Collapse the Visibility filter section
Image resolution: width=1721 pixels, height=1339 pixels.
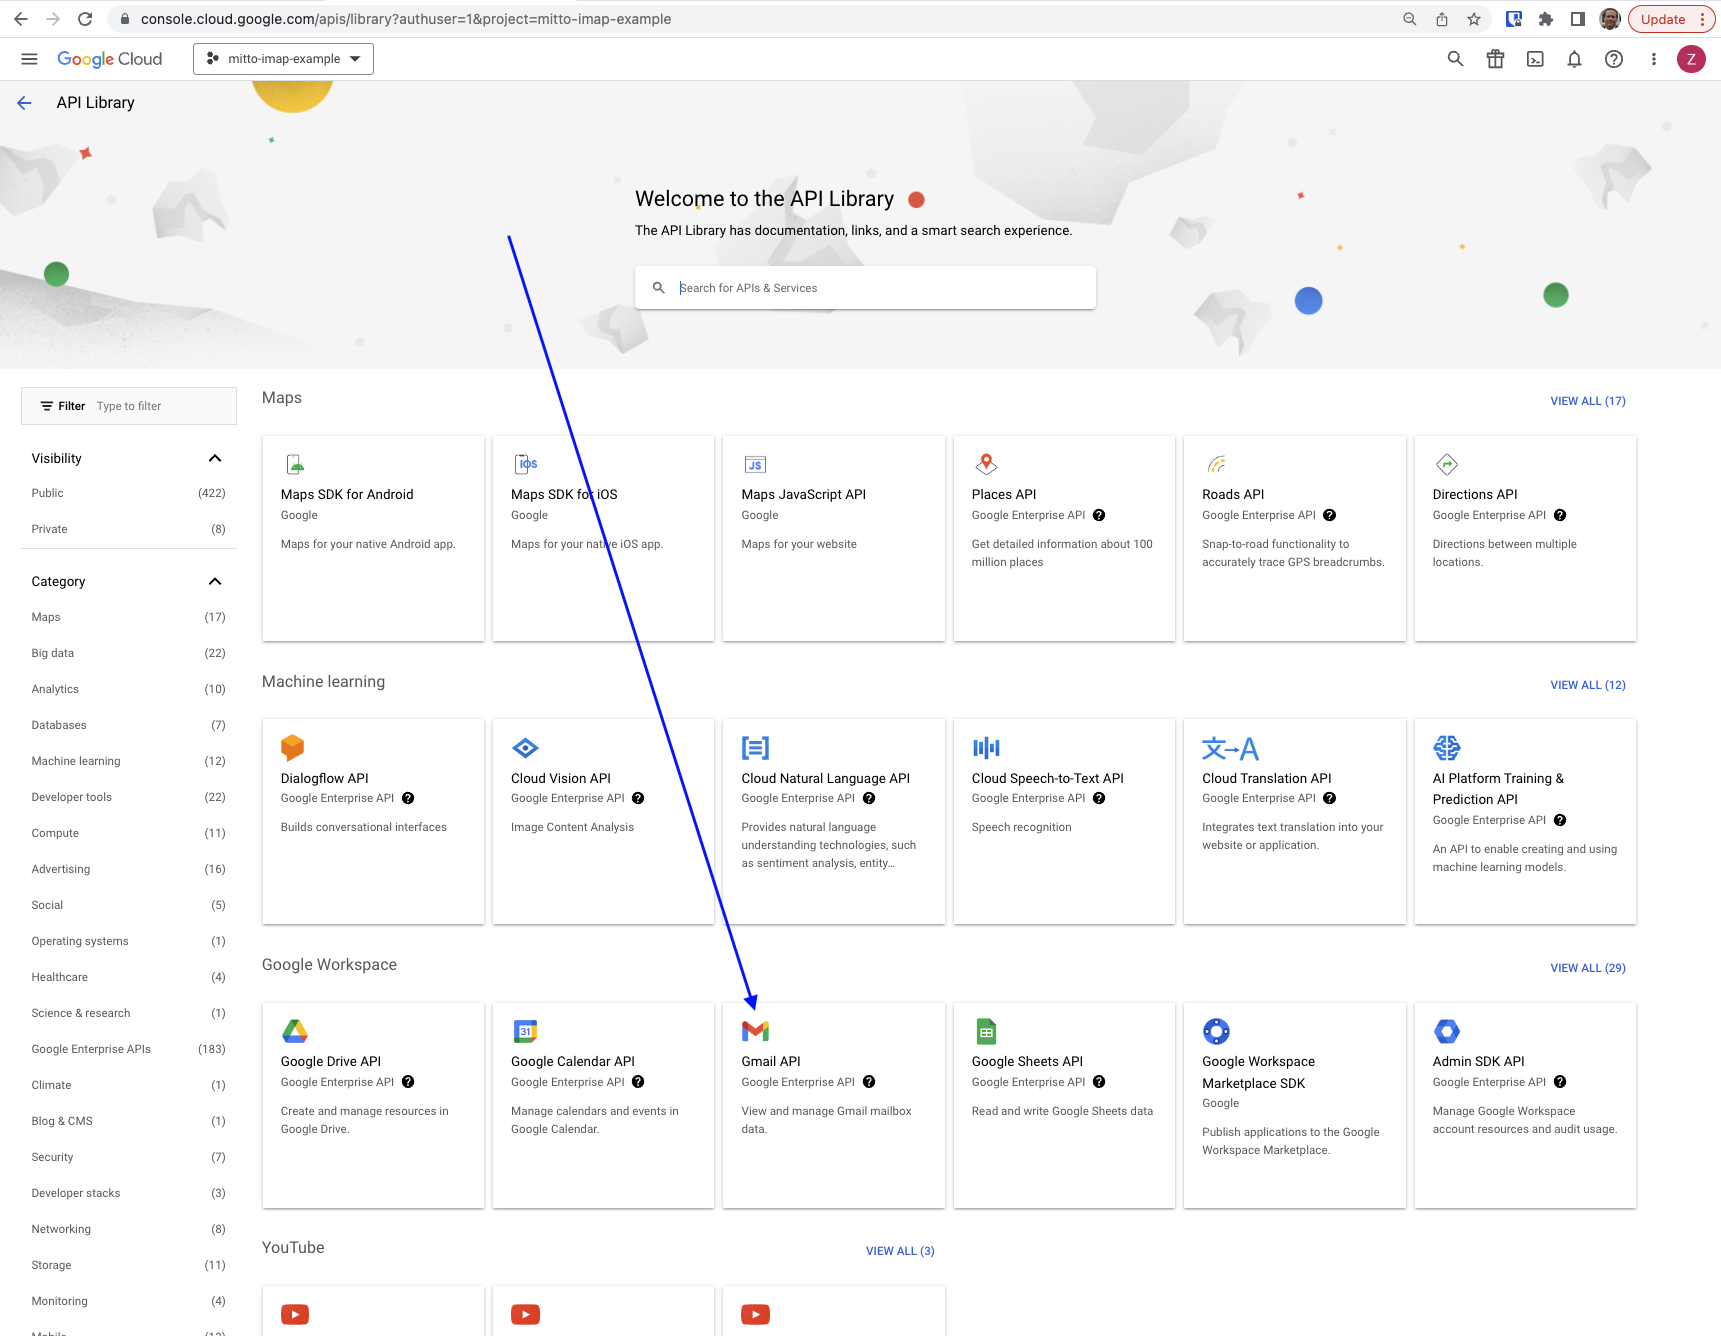[x=214, y=458]
